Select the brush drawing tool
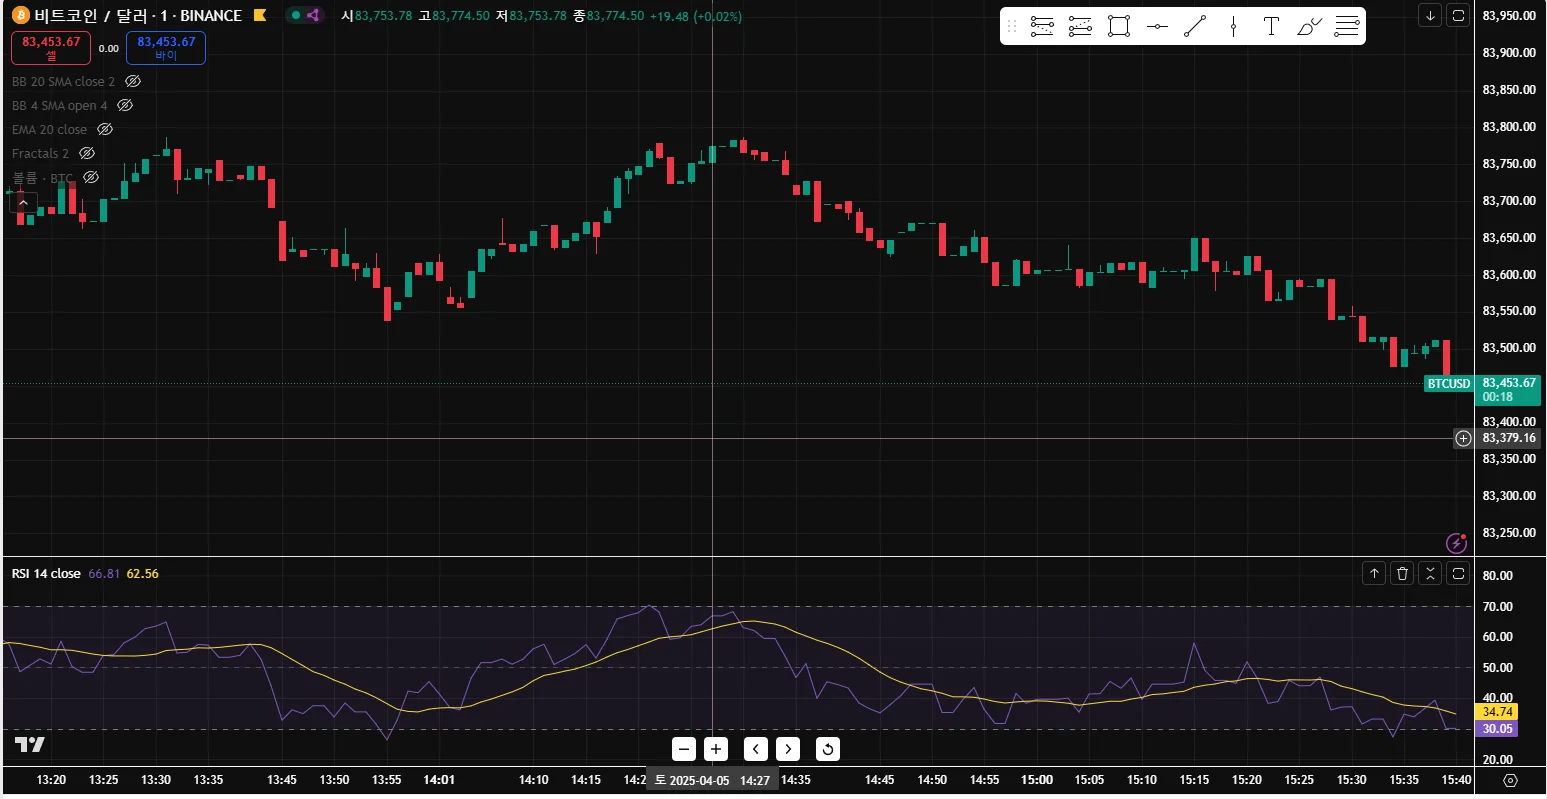 1309,27
